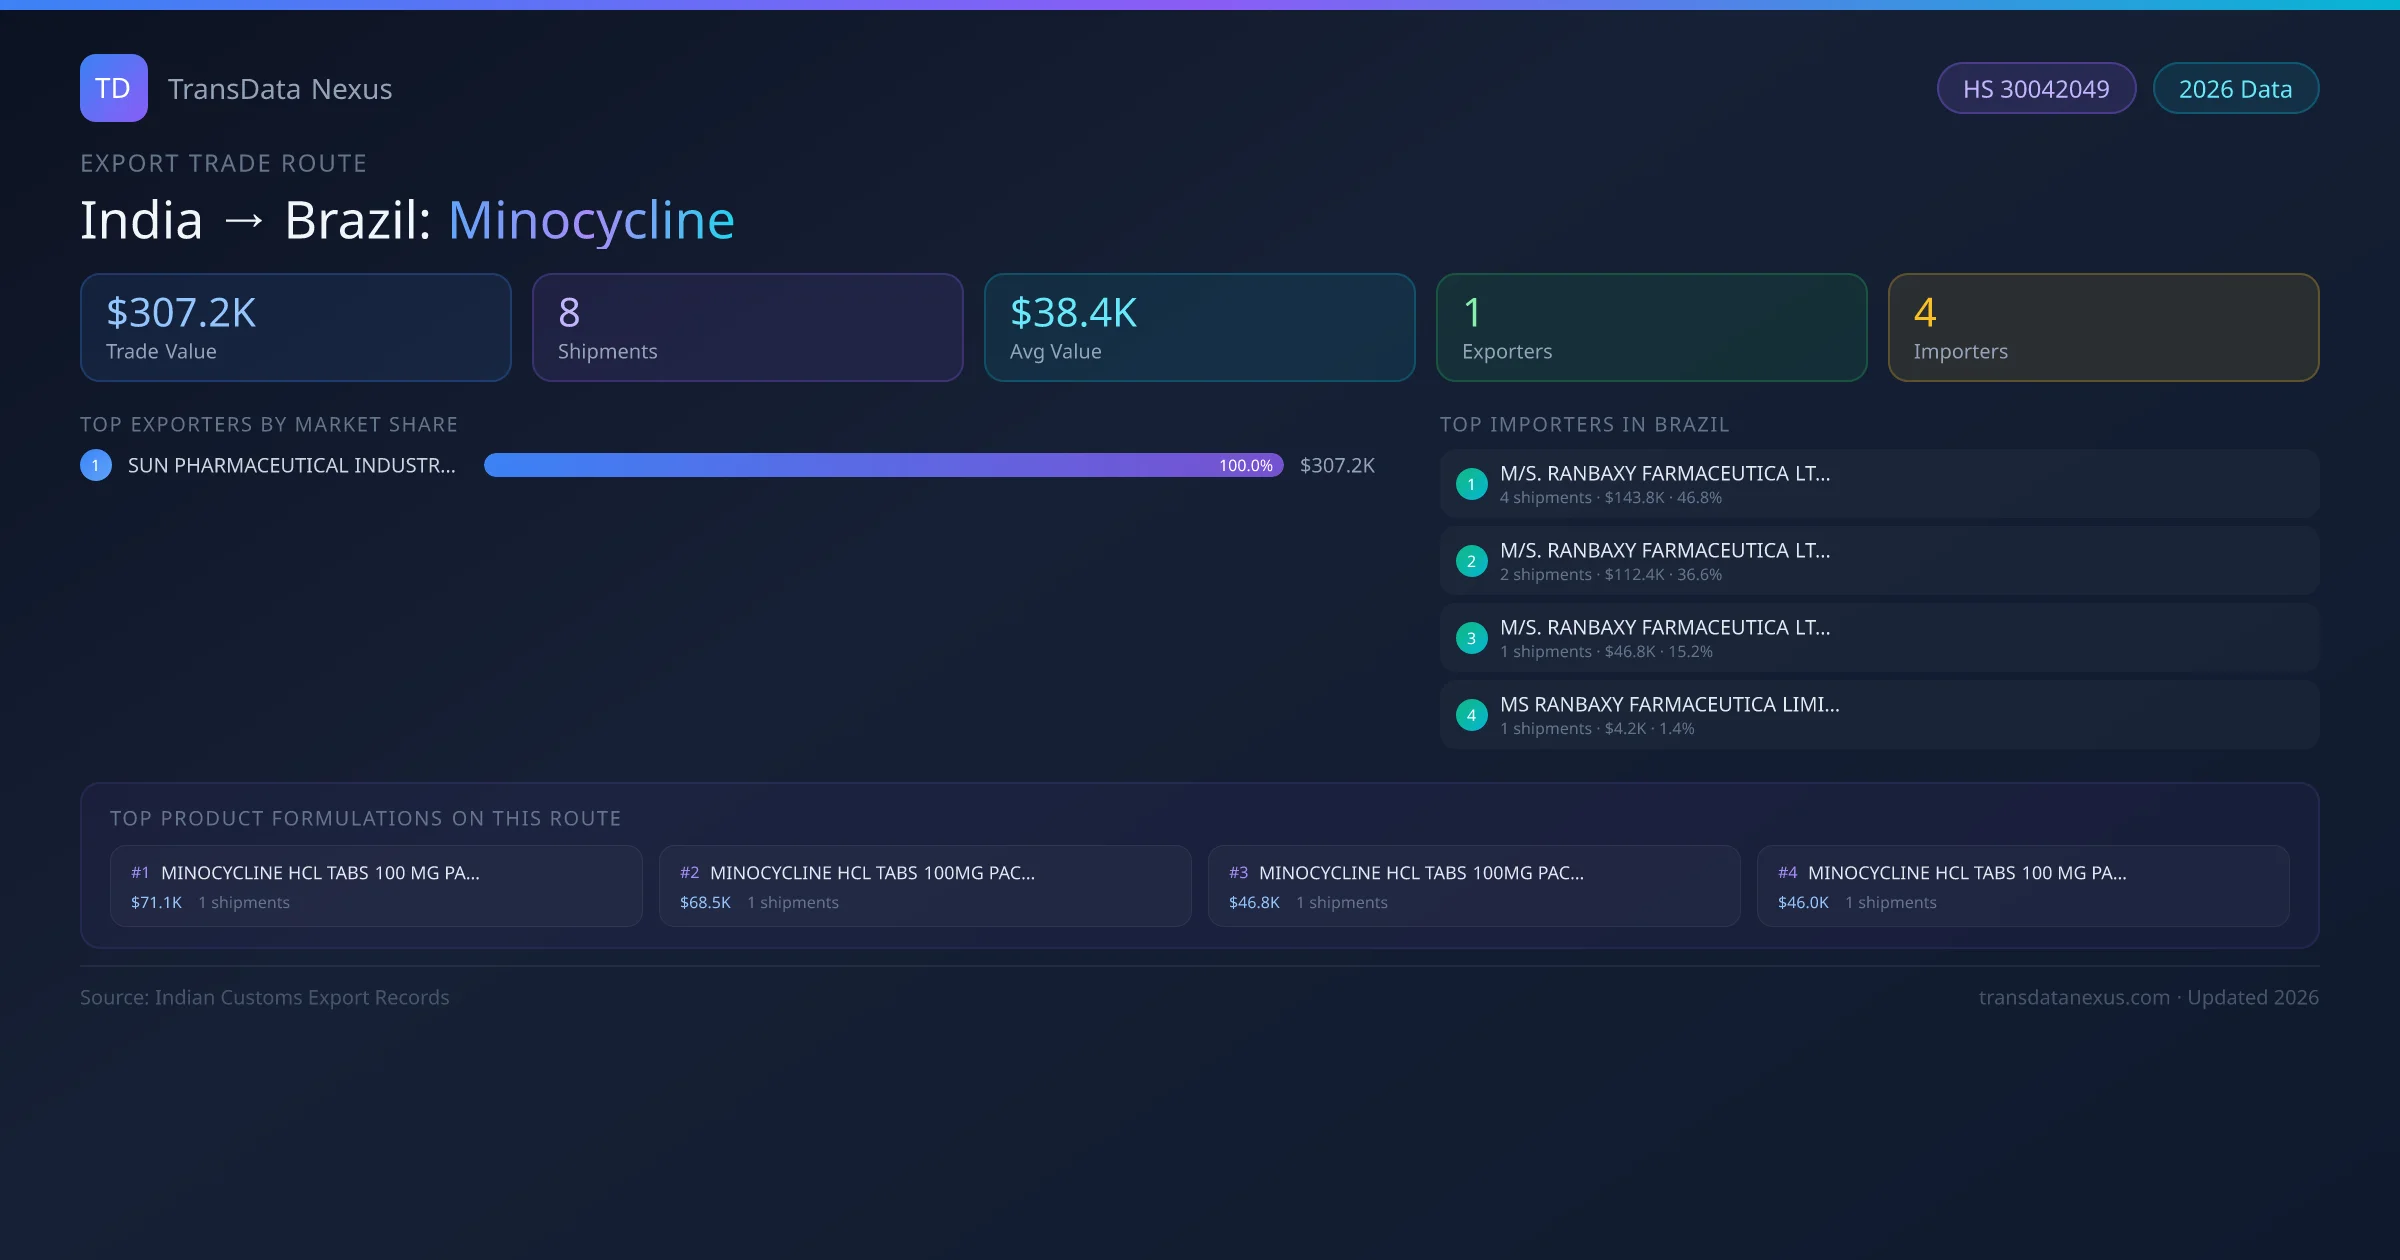Click the MS RANBAXY FARMACEUTICA LIMI... importer row

1879,715
